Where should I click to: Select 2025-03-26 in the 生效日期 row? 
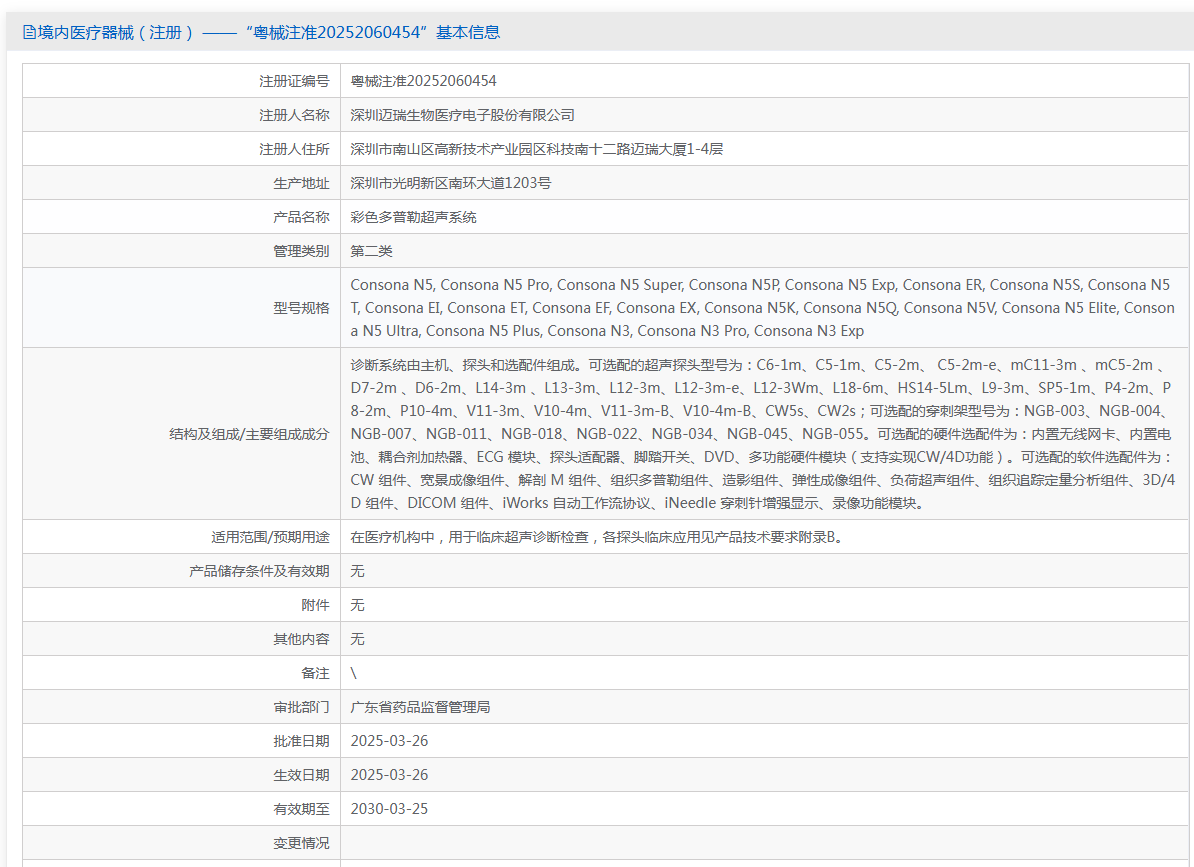389,775
